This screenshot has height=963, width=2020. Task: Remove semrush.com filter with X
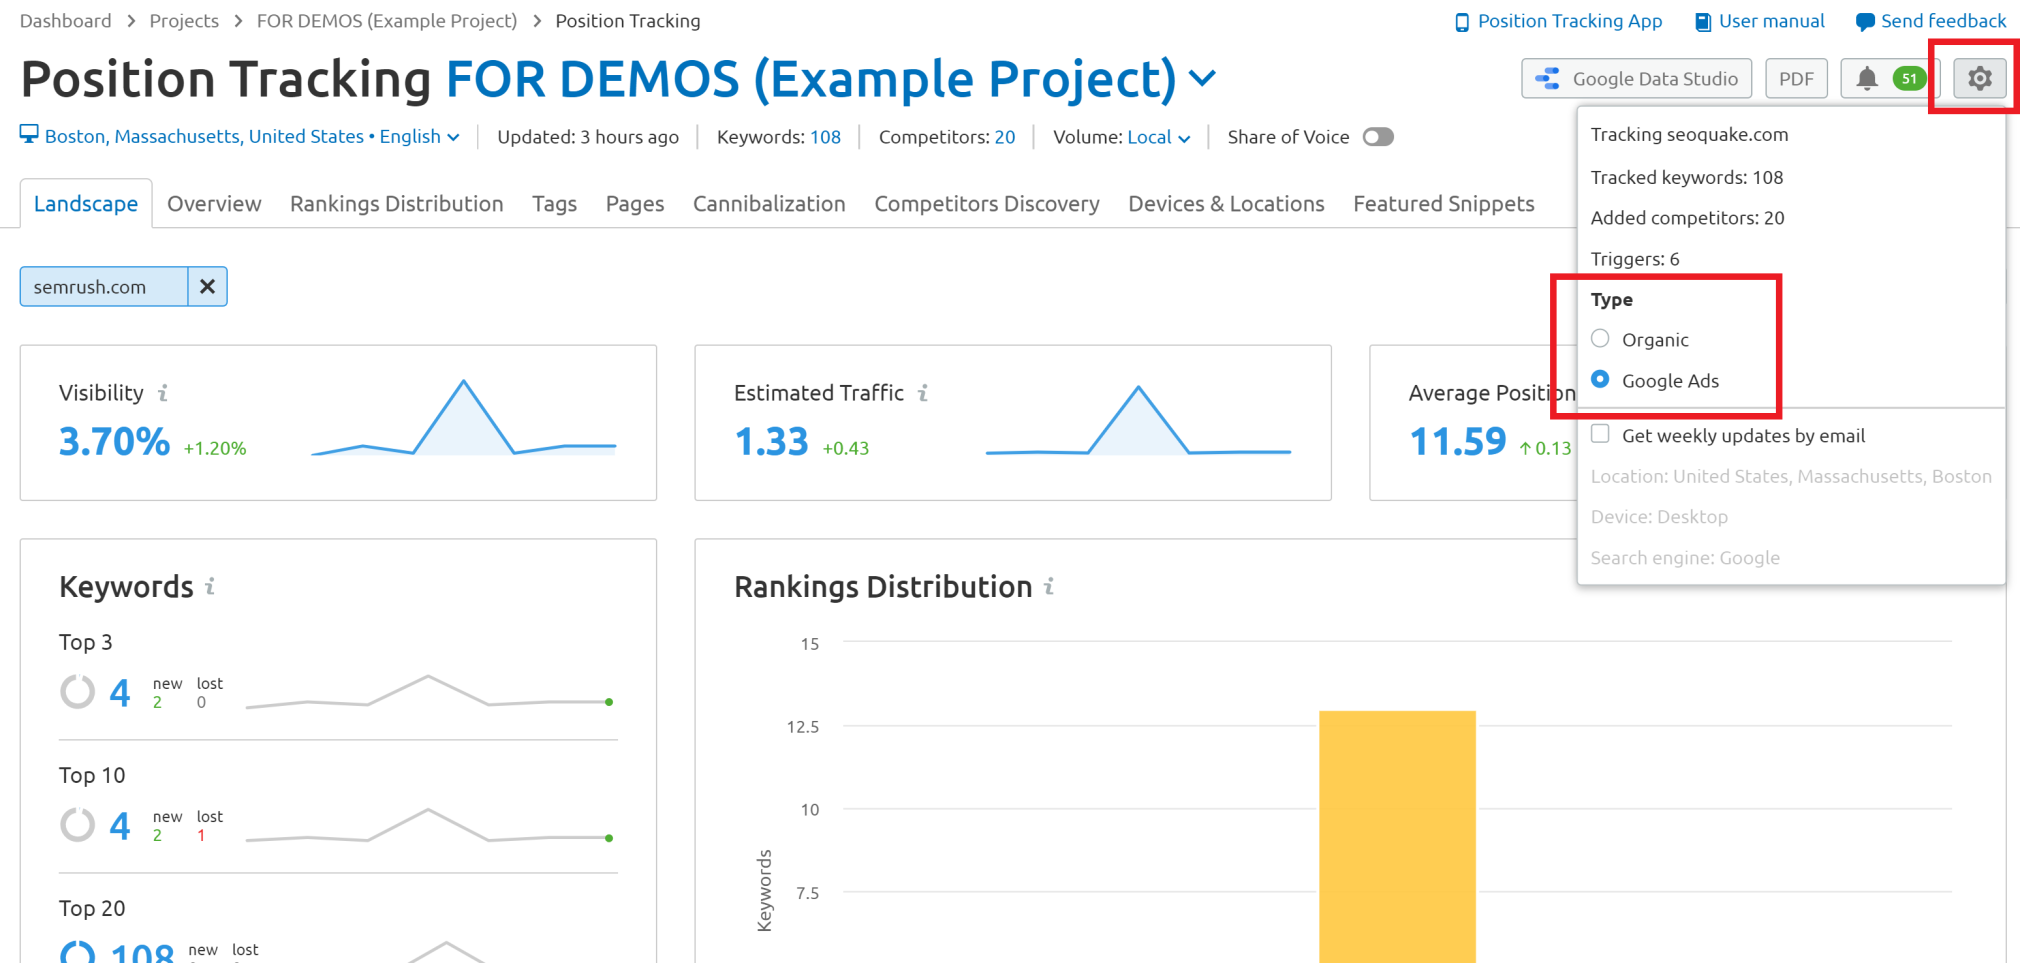coord(207,287)
